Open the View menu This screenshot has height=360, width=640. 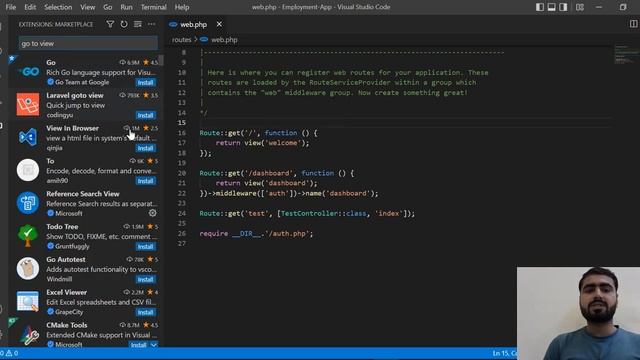coord(87,7)
